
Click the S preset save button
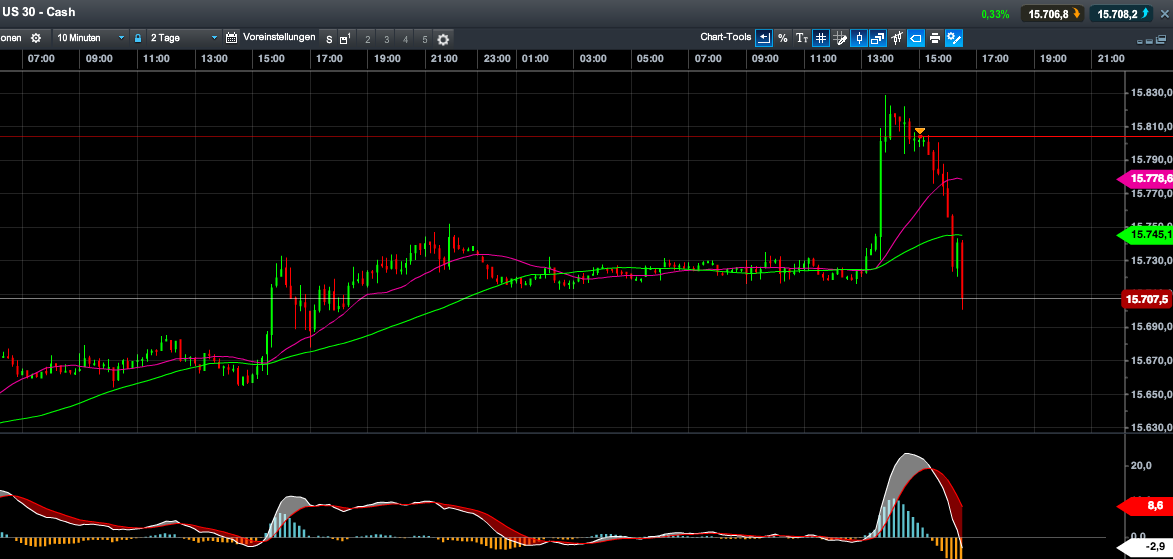(x=329, y=39)
